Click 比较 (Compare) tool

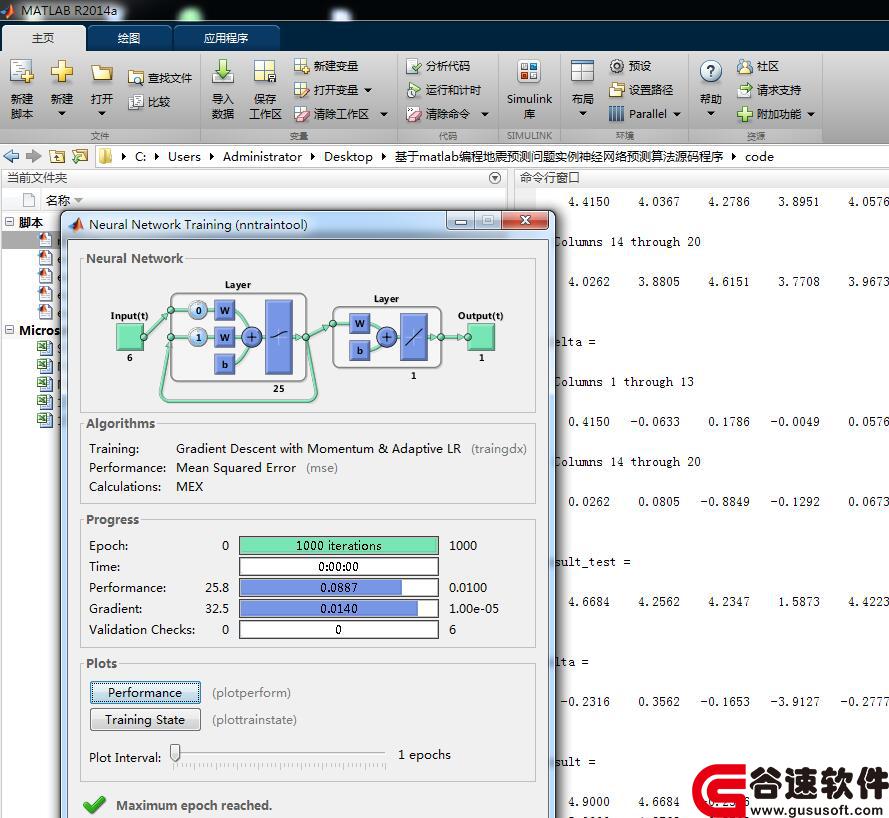pyautogui.click(x=150, y=102)
